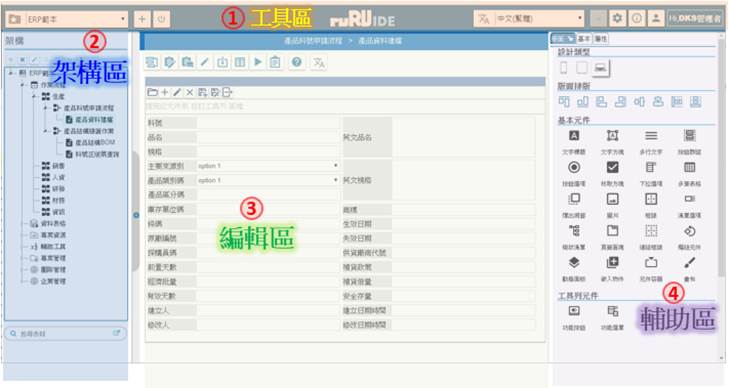Click the sidebar collapse handle beside tree
This screenshot has height=388, width=729.
136,215
